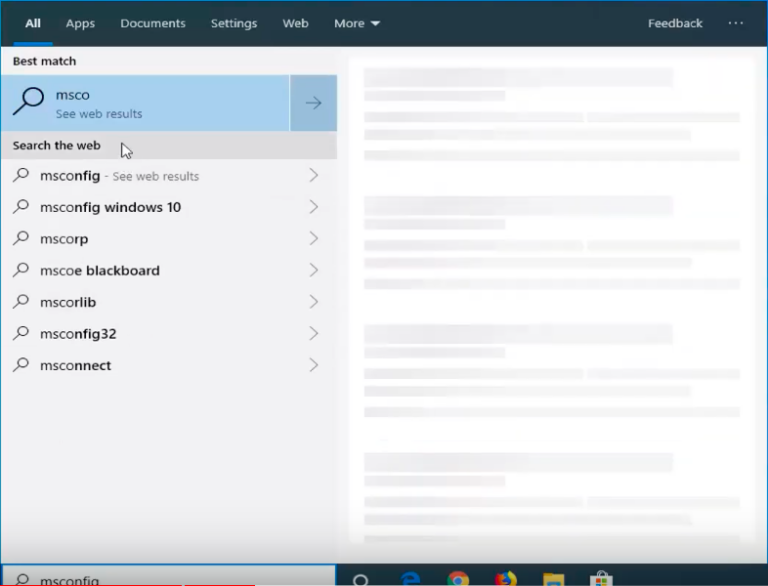Click the msconfig search input box
This screenshot has height=586, width=768.
(x=170, y=579)
